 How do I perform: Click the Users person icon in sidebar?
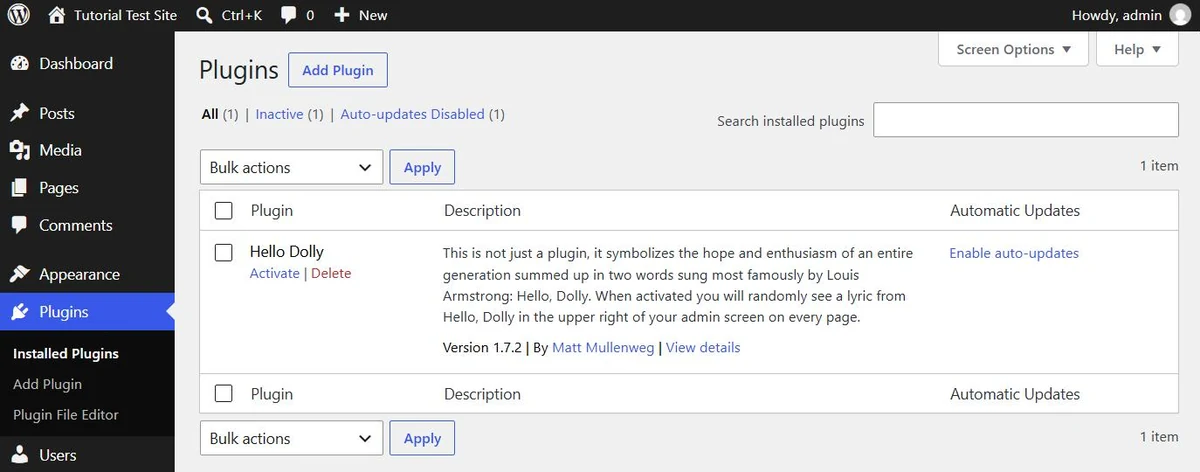[20, 455]
